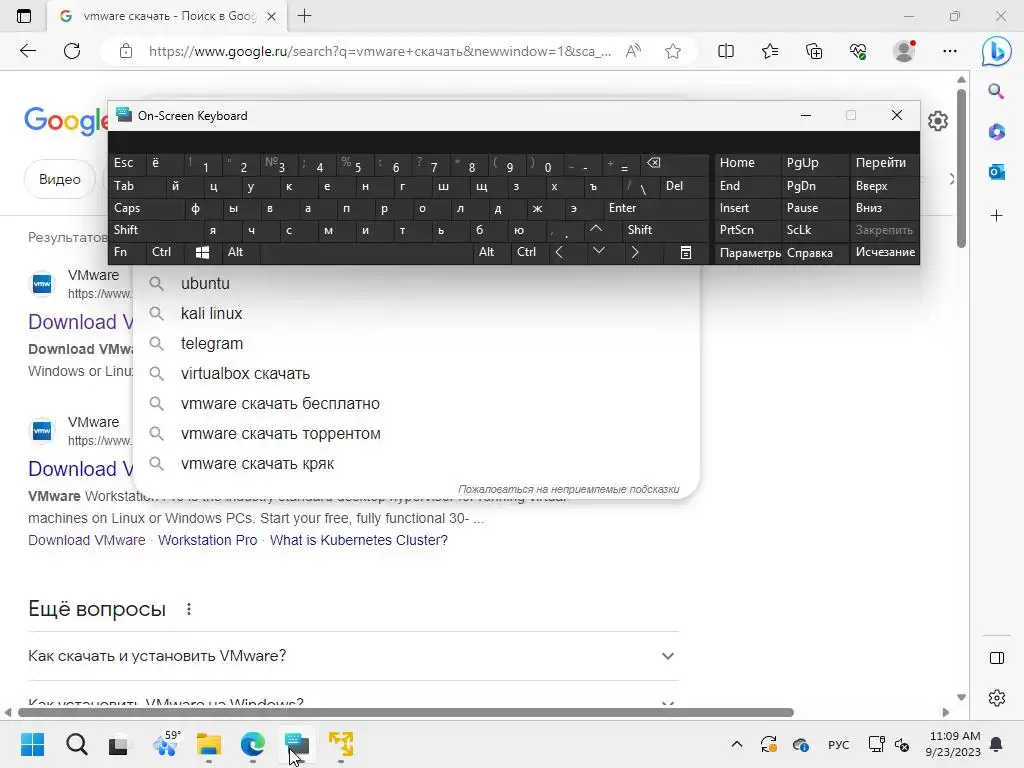
Task: Click the horizontal scrollbar thumb
Action: [406, 712]
